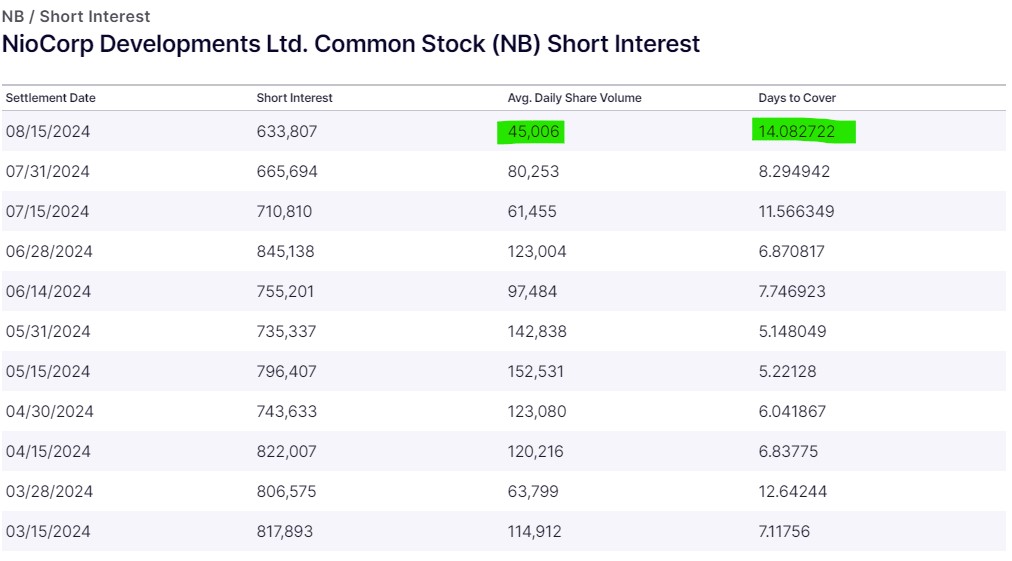Click the Avg. Daily Share Volume header
Viewport: 1012px width, 561px height.
coord(575,98)
